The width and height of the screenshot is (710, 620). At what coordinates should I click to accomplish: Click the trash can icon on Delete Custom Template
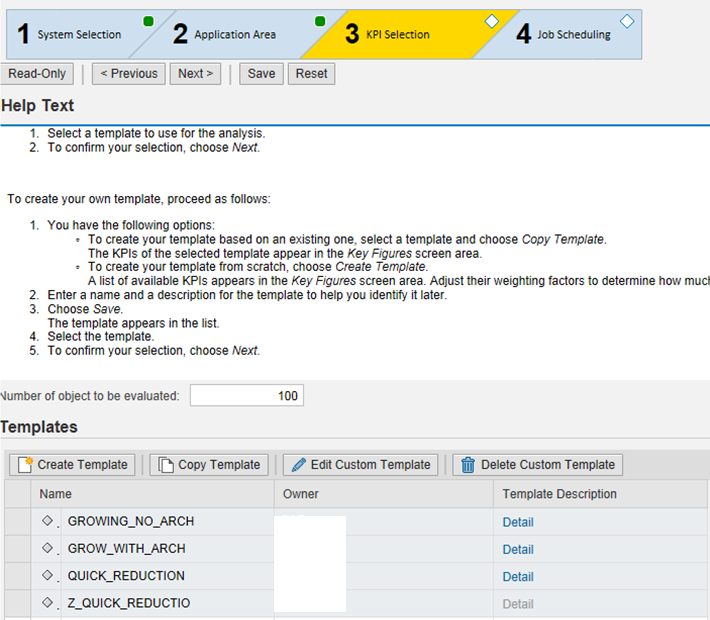coord(468,465)
